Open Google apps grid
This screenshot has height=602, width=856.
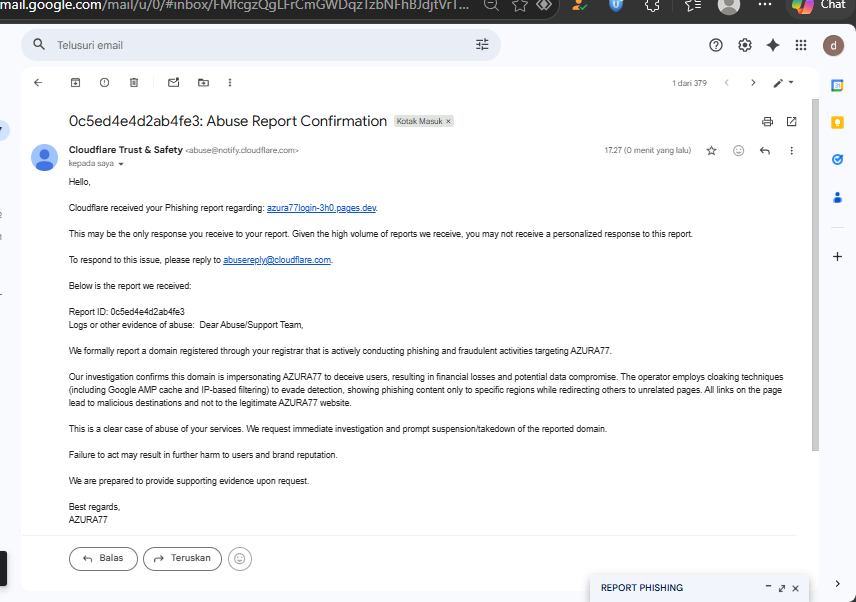point(801,45)
